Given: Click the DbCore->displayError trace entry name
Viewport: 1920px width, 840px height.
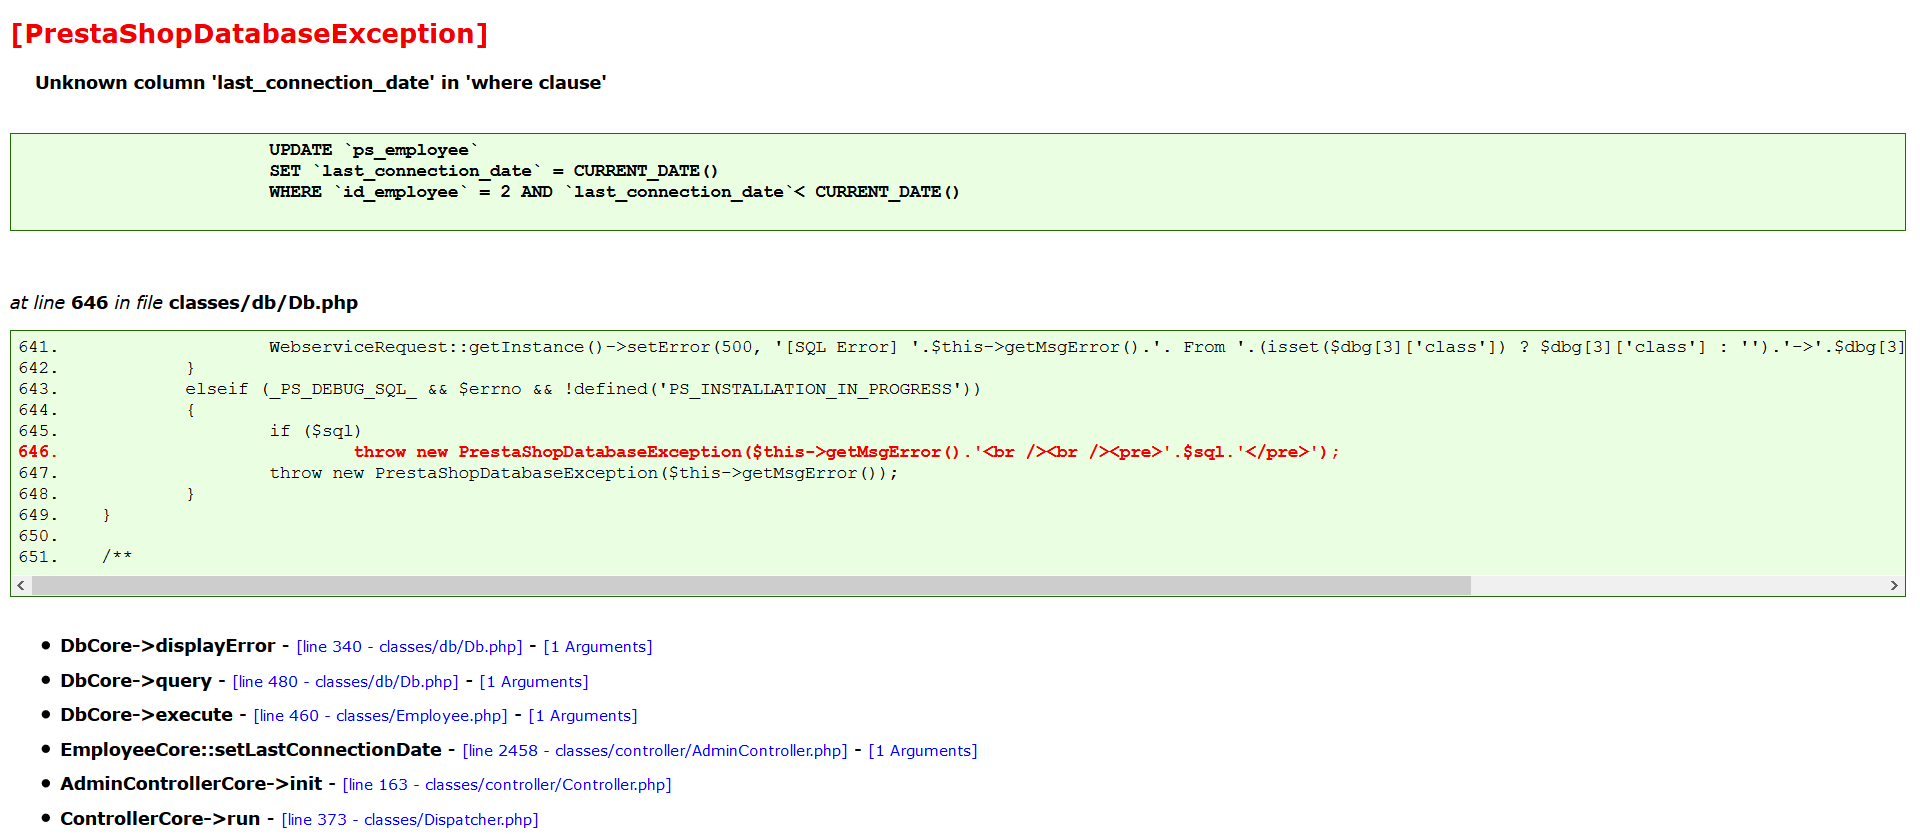Looking at the screenshot, I should (x=167, y=646).
